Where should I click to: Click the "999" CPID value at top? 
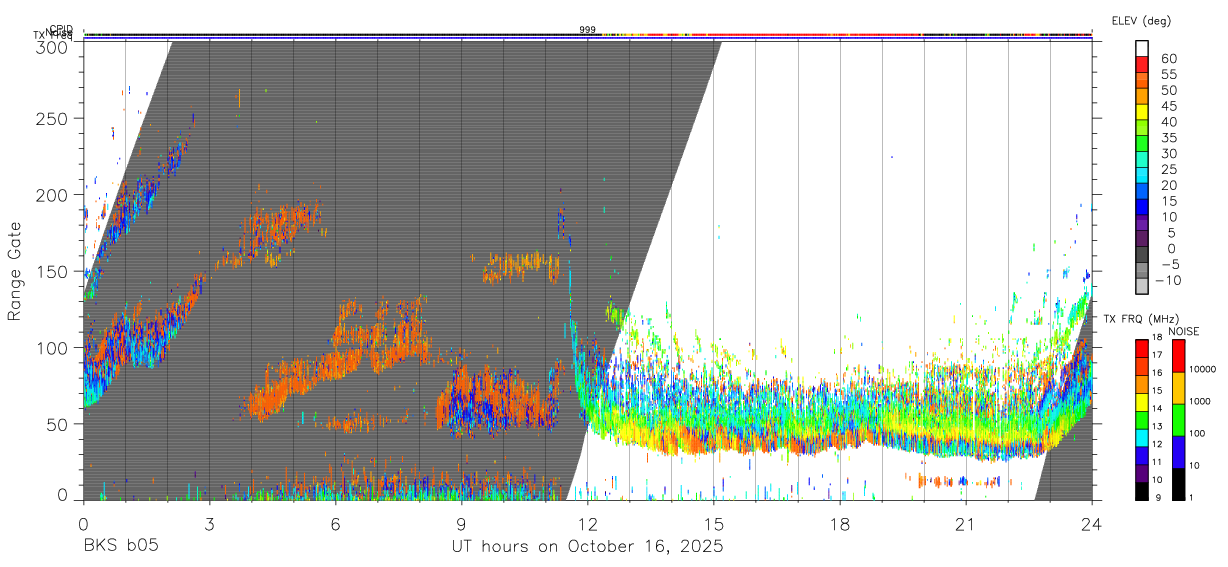pos(587,30)
